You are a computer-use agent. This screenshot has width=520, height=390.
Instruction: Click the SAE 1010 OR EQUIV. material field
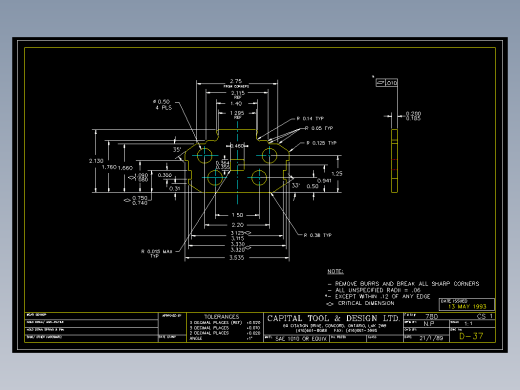click(302, 339)
